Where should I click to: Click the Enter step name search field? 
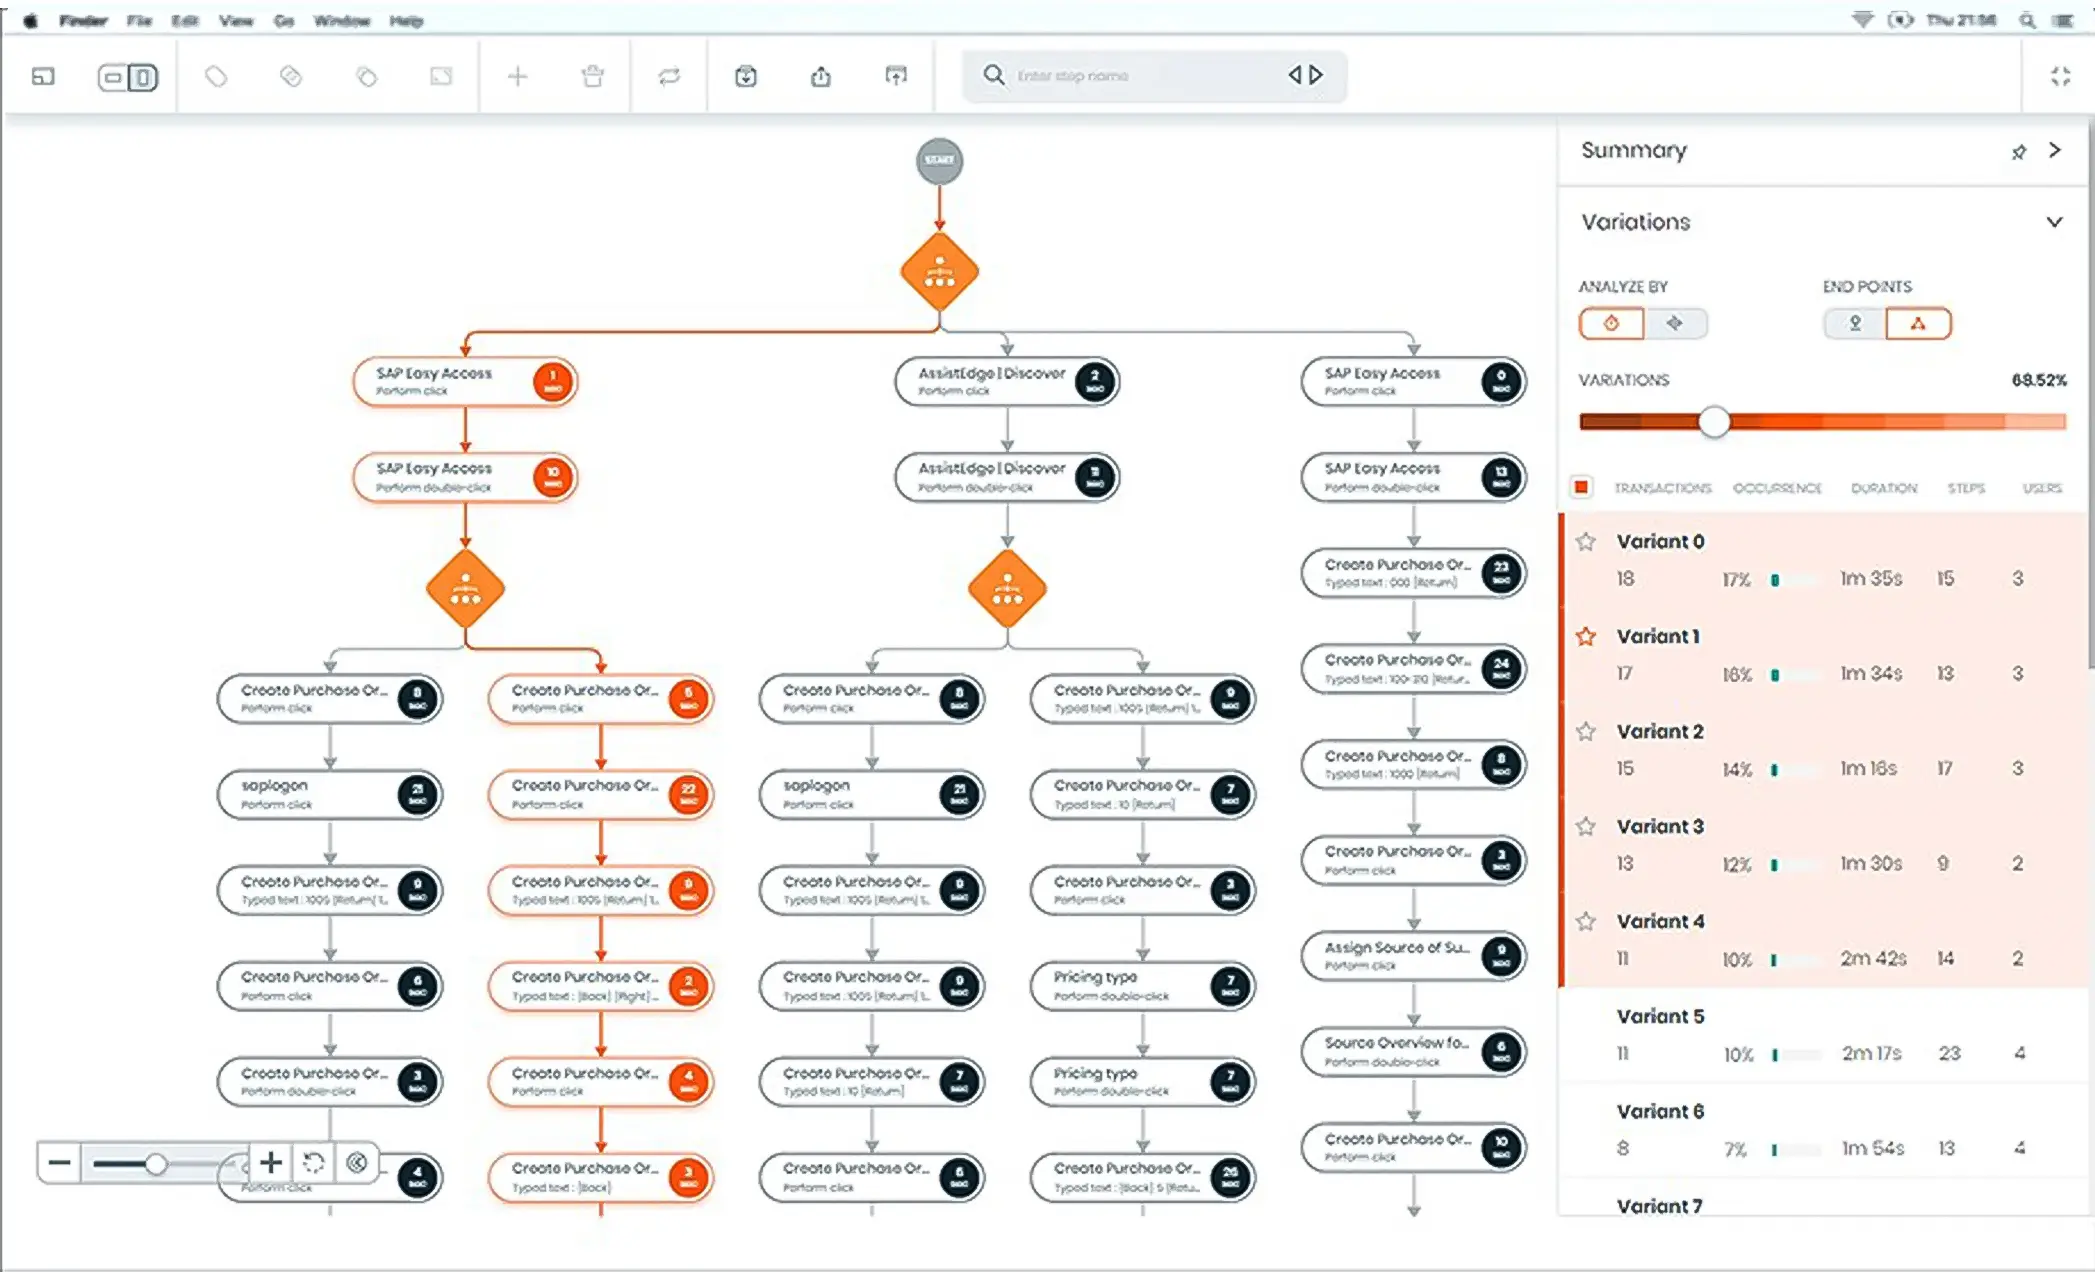pyautogui.click(x=1137, y=75)
